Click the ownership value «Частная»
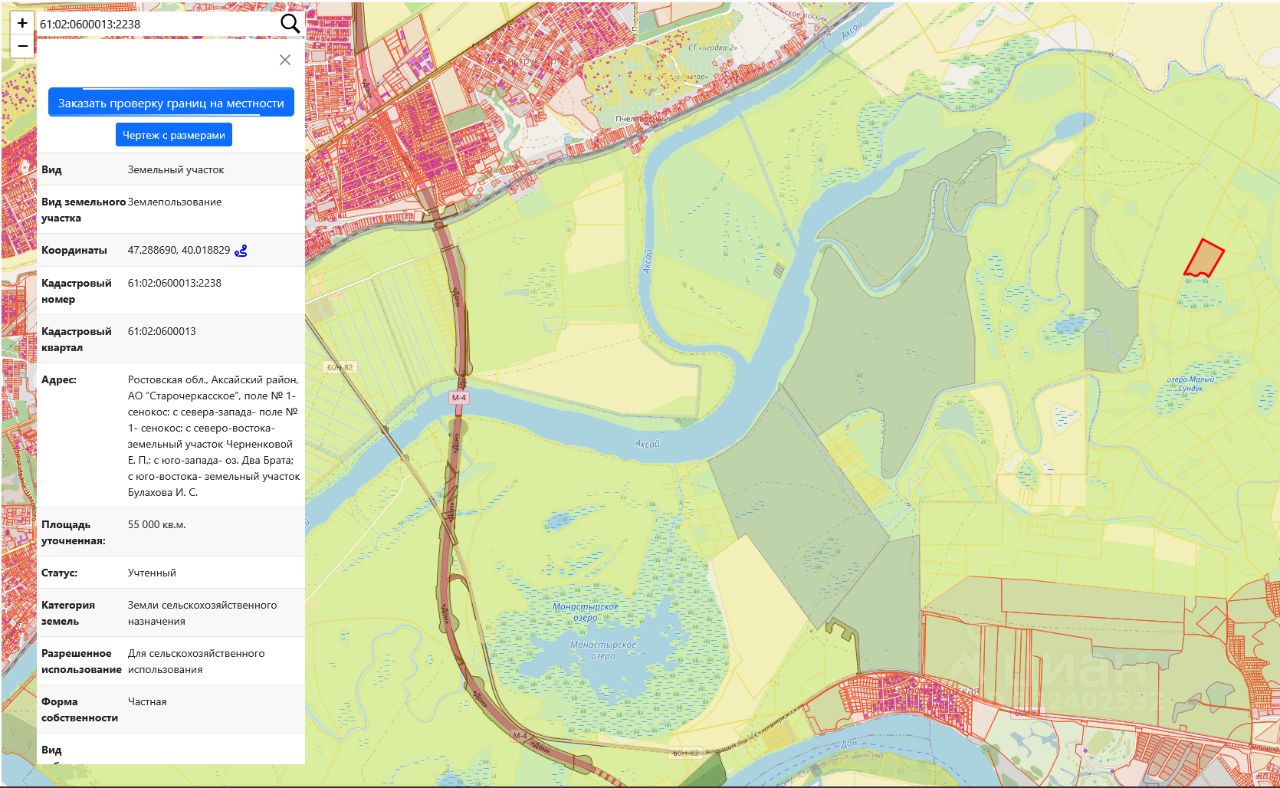Screen dimensions: 1280x788 [x=147, y=702]
